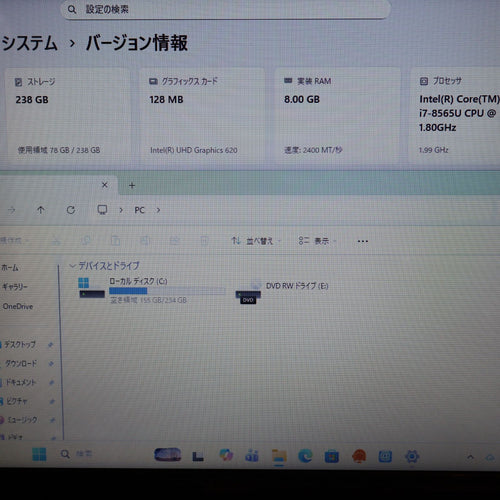500x500 pixels.
Task: Click the settings search box
Action: (x=225, y=9)
